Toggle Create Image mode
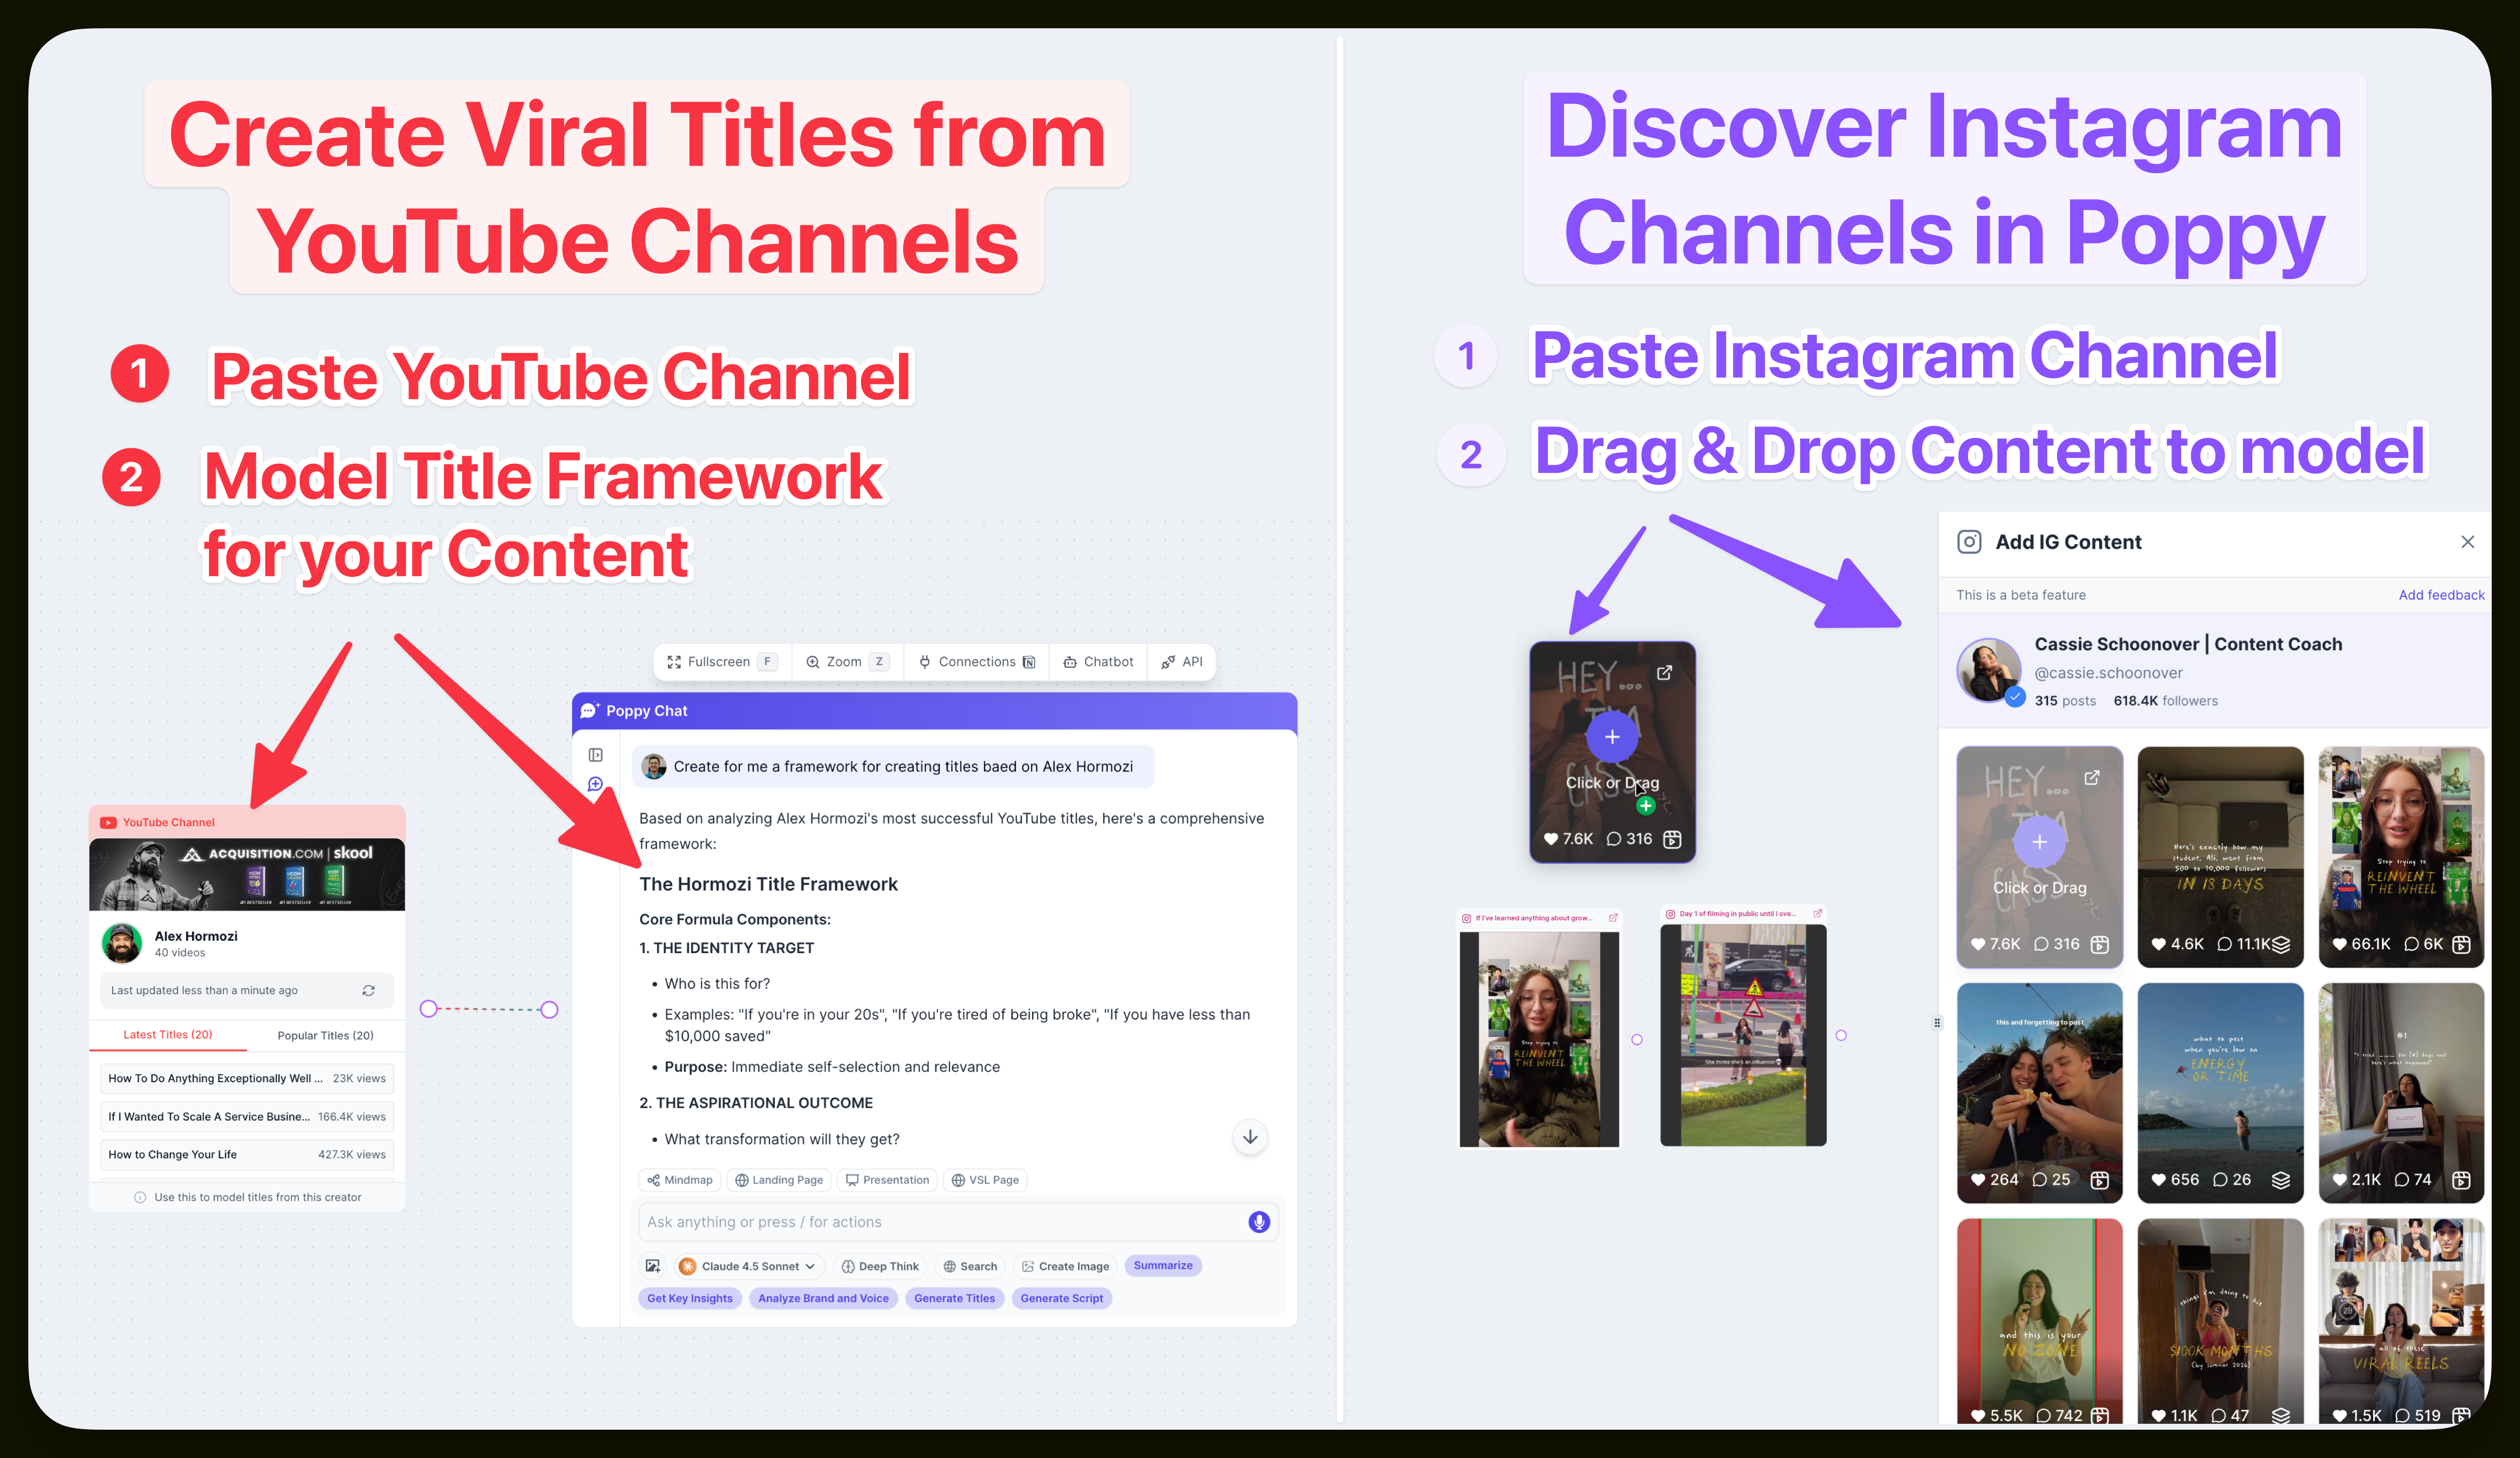Image resolution: width=2520 pixels, height=1458 pixels. [x=1065, y=1266]
